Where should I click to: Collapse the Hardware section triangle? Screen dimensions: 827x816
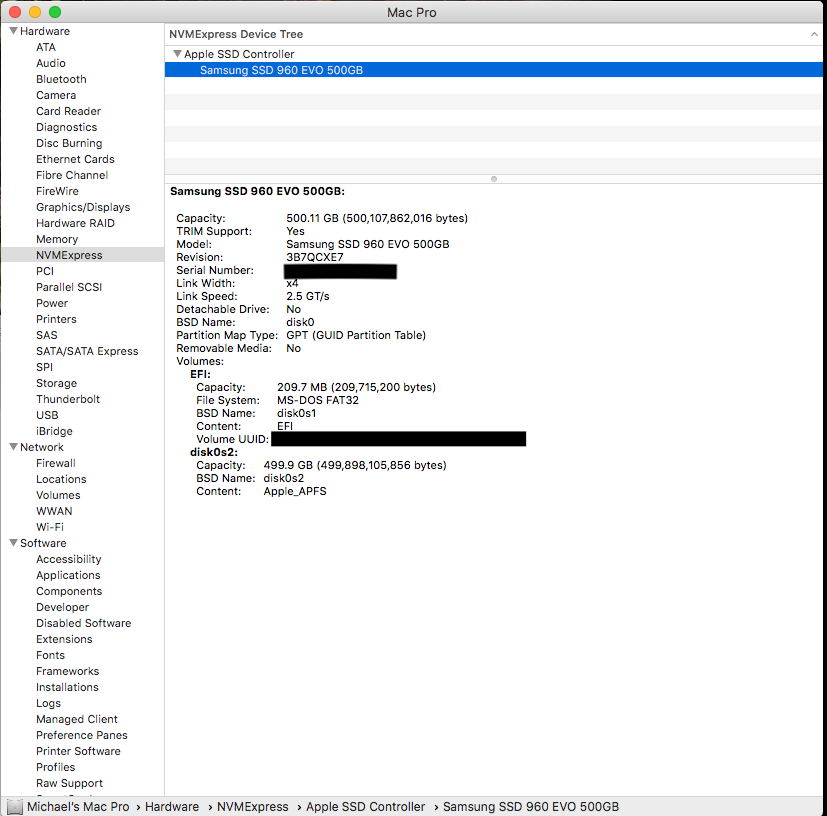pyautogui.click(x=14, y=31)
